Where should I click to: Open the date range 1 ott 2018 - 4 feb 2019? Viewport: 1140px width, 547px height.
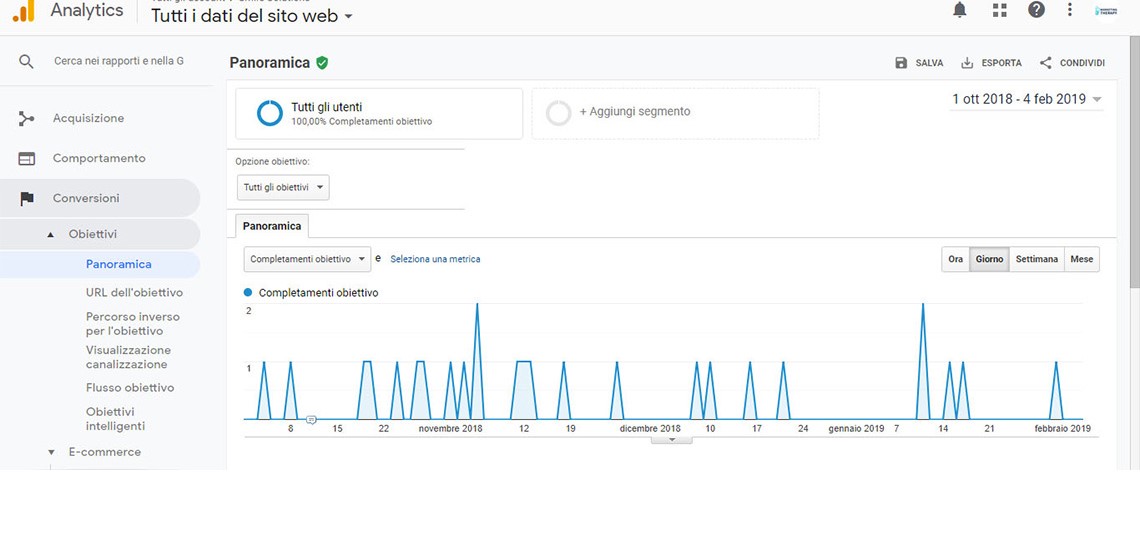(1027, 100)
